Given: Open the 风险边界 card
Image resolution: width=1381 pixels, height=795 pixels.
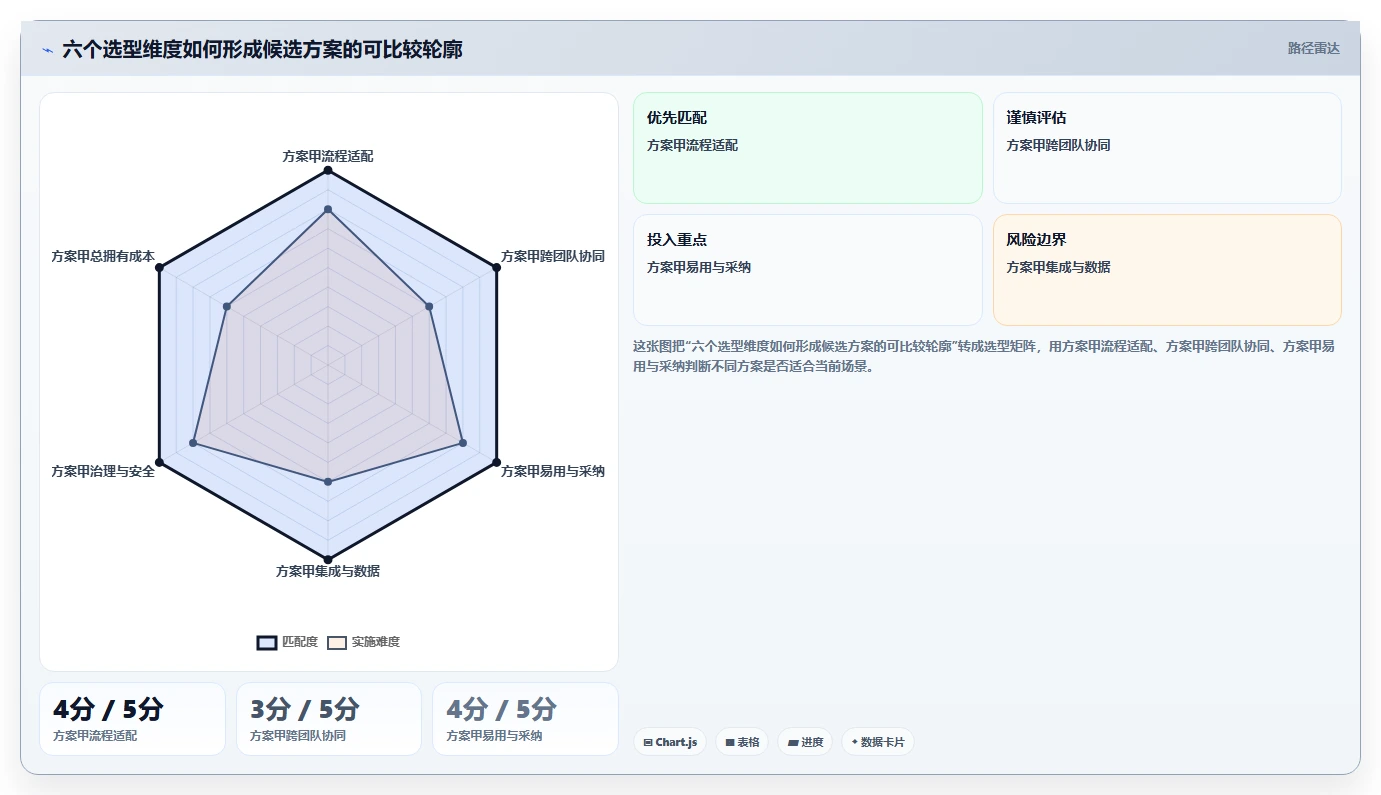Looking at the screenshot, I should (1167, 270).
